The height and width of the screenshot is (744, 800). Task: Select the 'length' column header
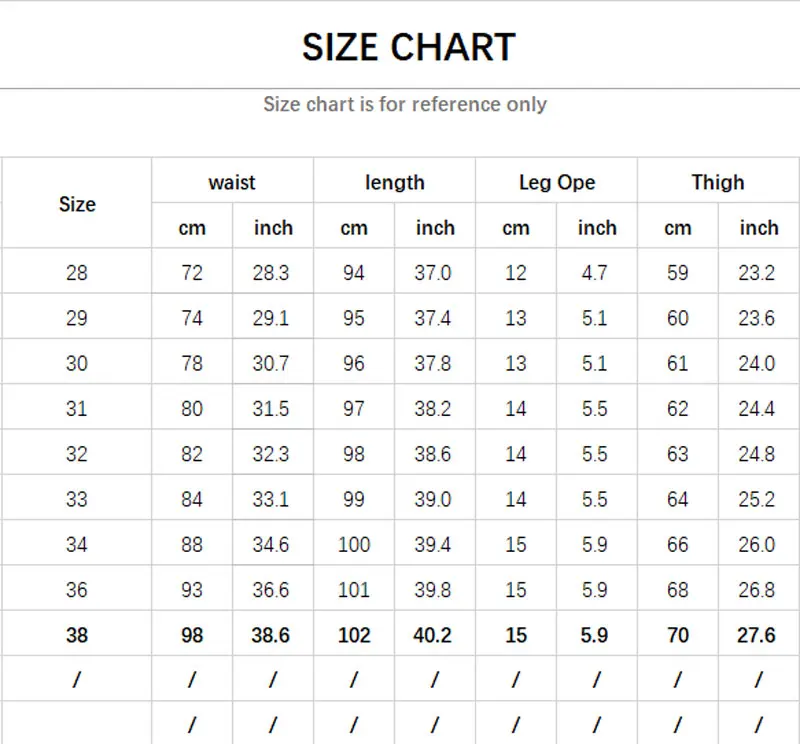tap(394, 182)
